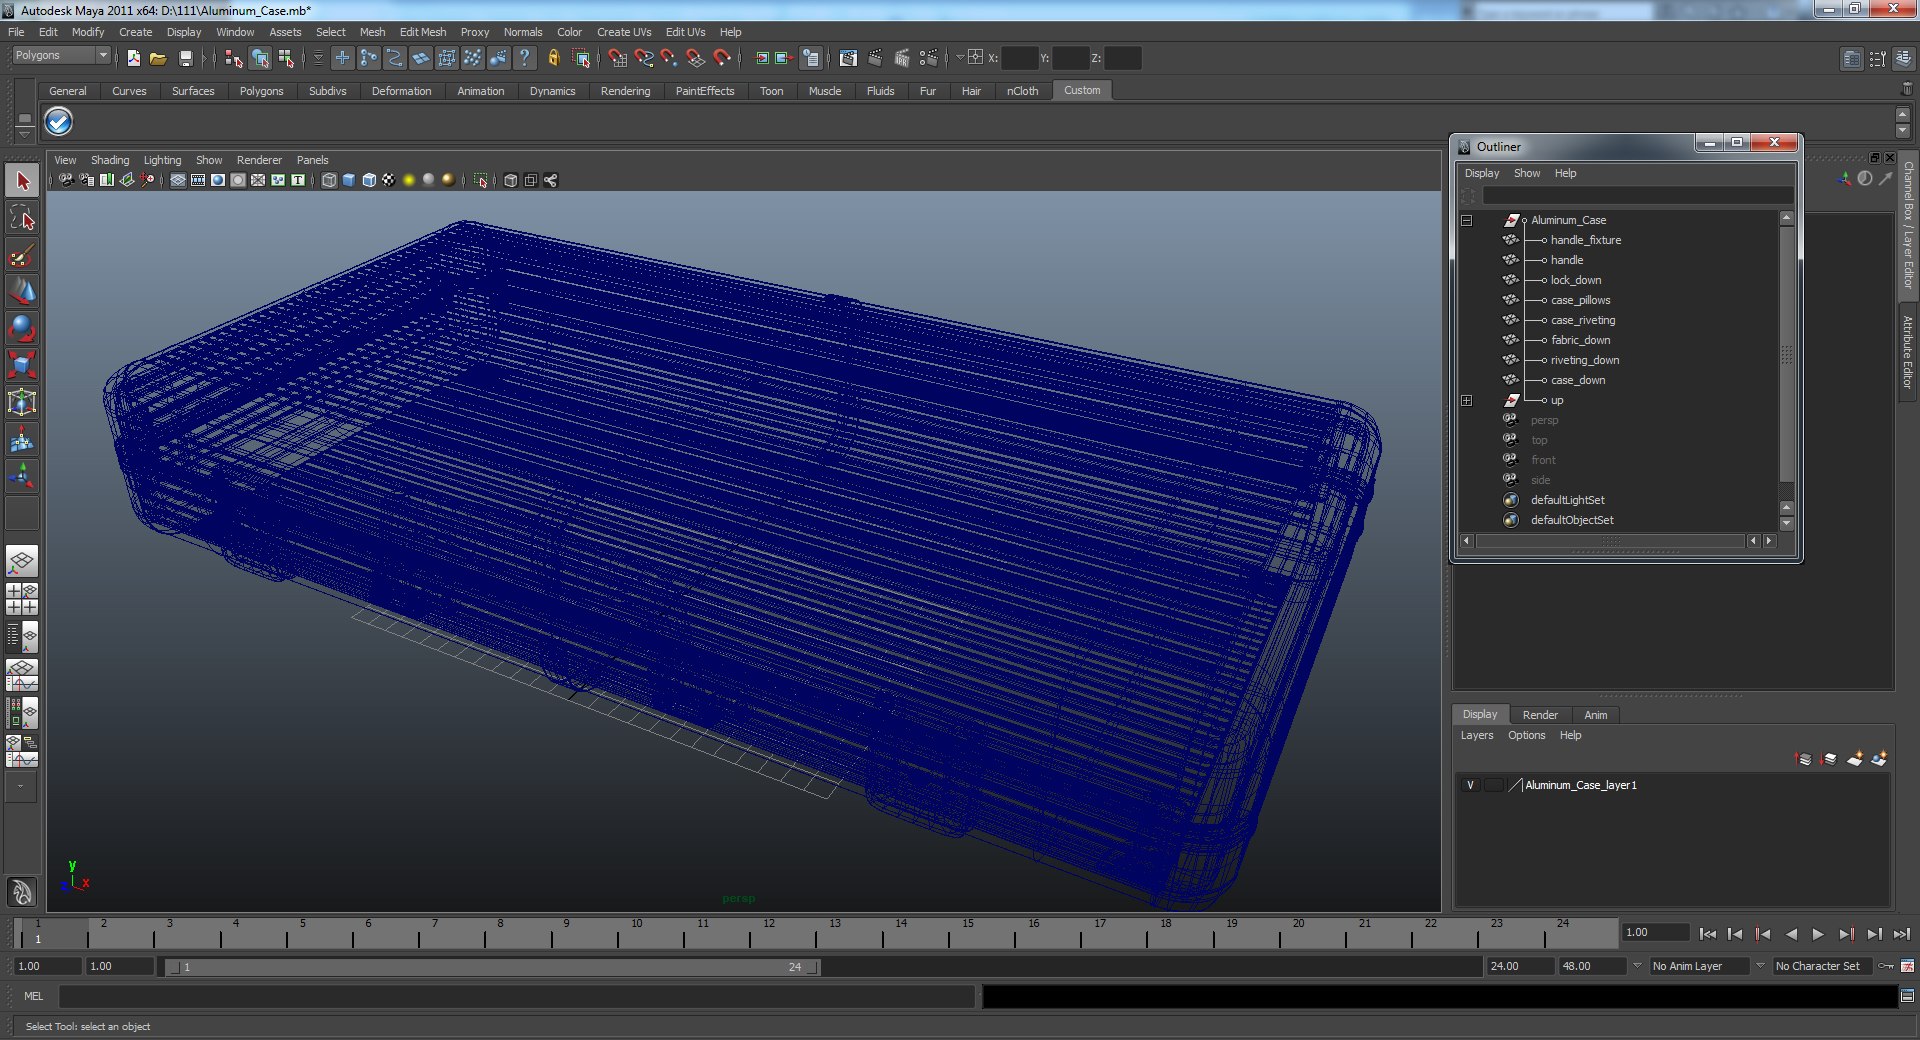Click the MEL command input field
Screen dimensions: 1920x1040
pyautogui.click(x=517, y=996)
